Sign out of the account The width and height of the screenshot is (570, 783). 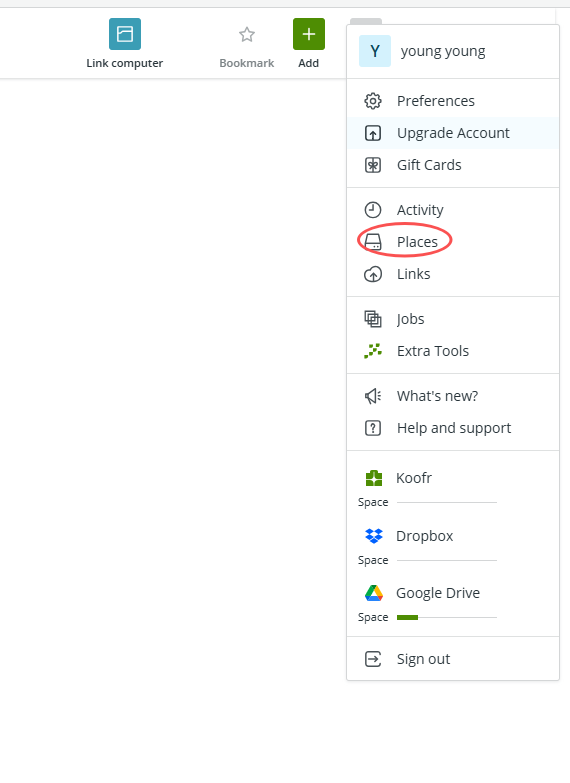453,659
